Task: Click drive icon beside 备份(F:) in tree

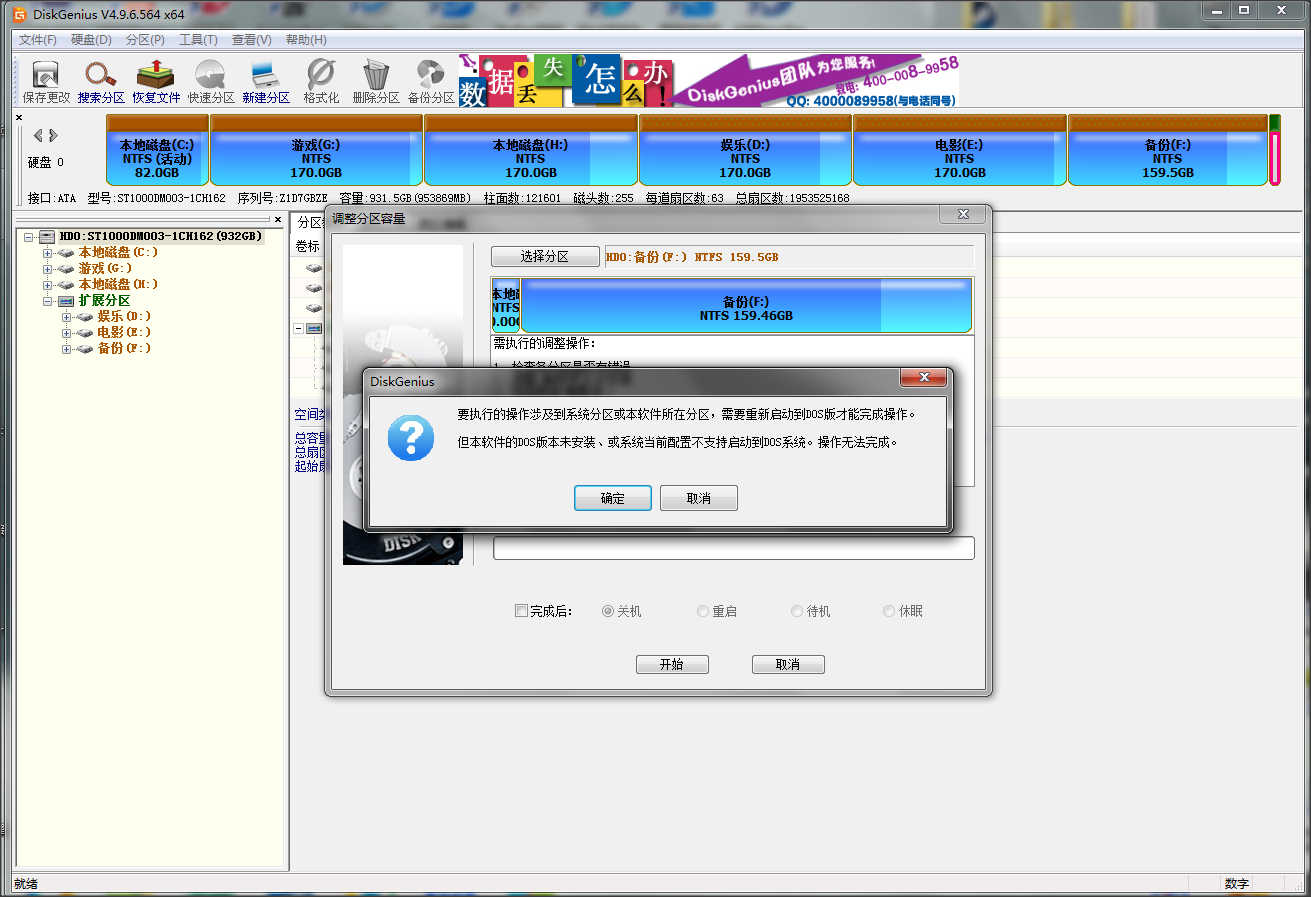Action: 85,349
